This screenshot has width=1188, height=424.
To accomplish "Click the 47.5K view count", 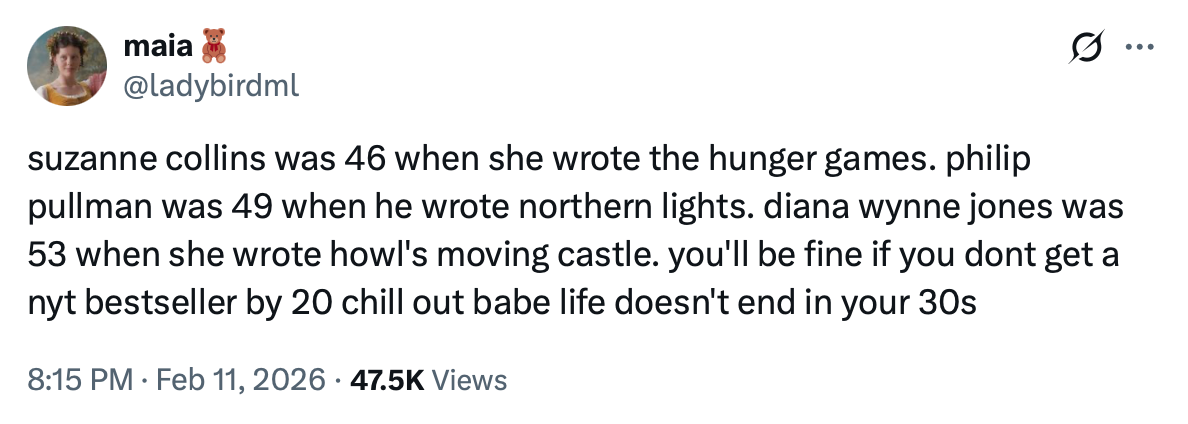I will (x=389, y=380).
